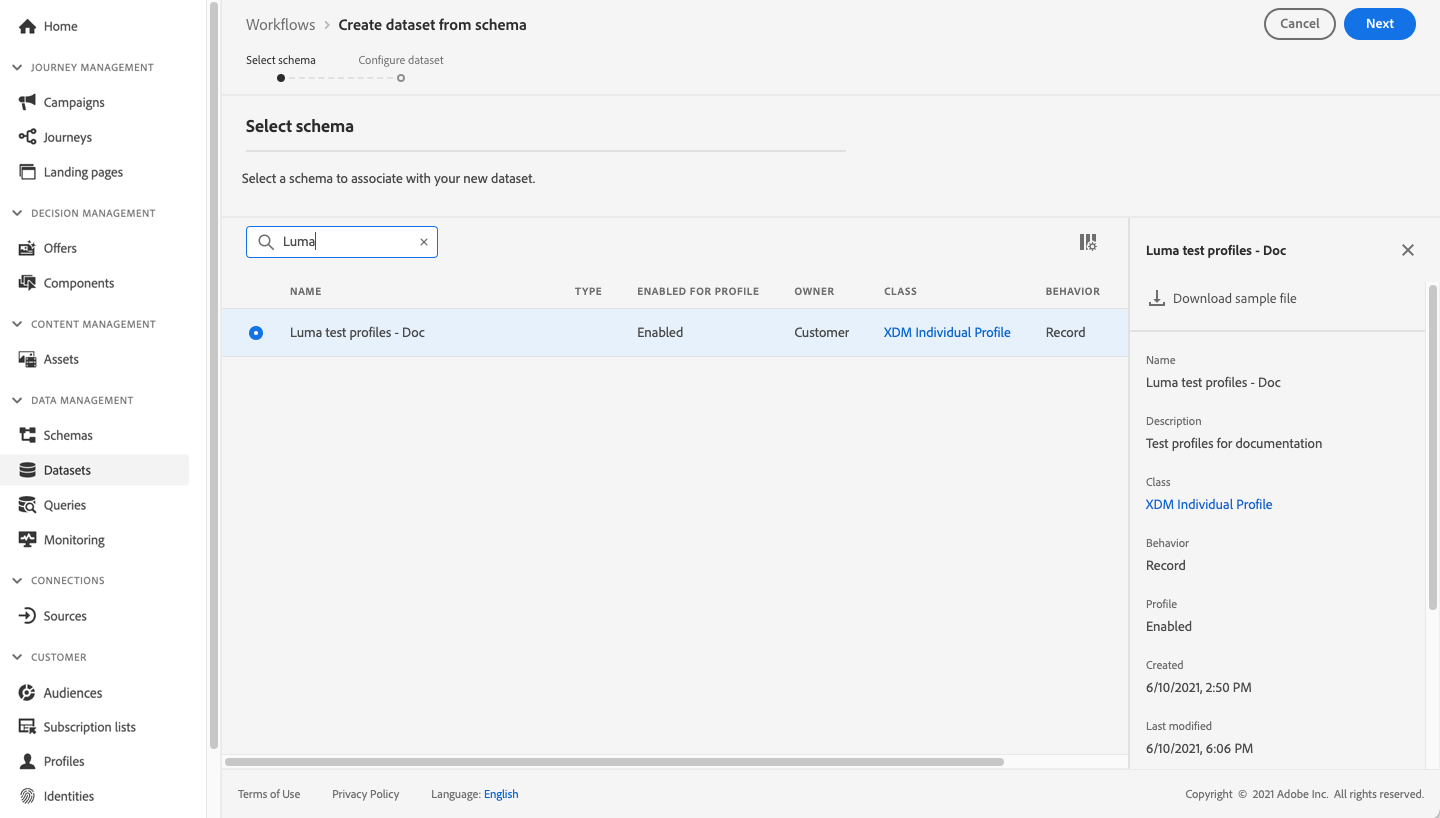Viewport: 1440px width, 818px height.
Task: Close the schema details panel
Action: point(1408,250)
